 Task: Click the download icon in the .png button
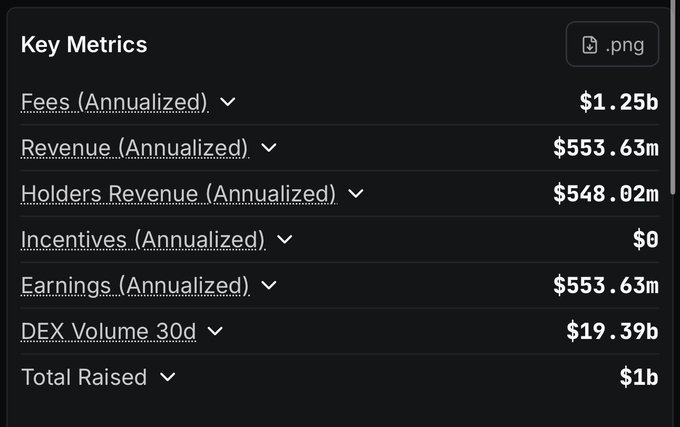[590, 45]
